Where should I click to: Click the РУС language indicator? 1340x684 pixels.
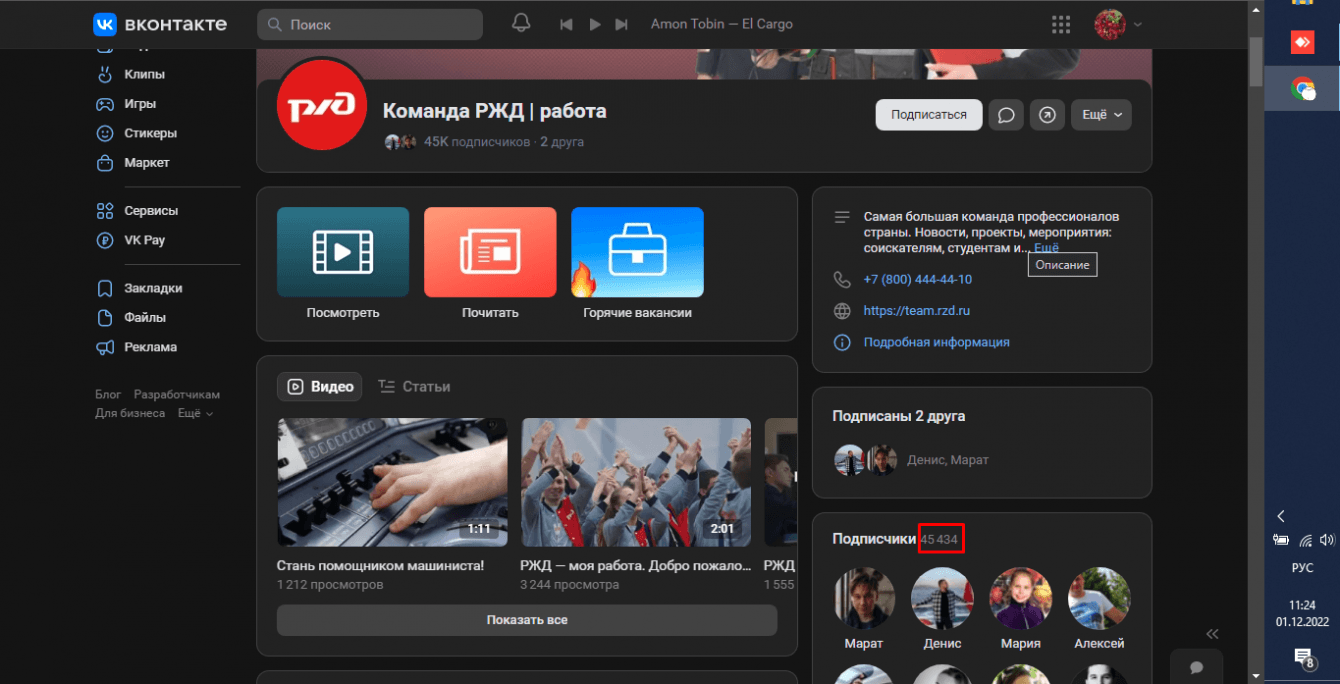pos(1302,568)
